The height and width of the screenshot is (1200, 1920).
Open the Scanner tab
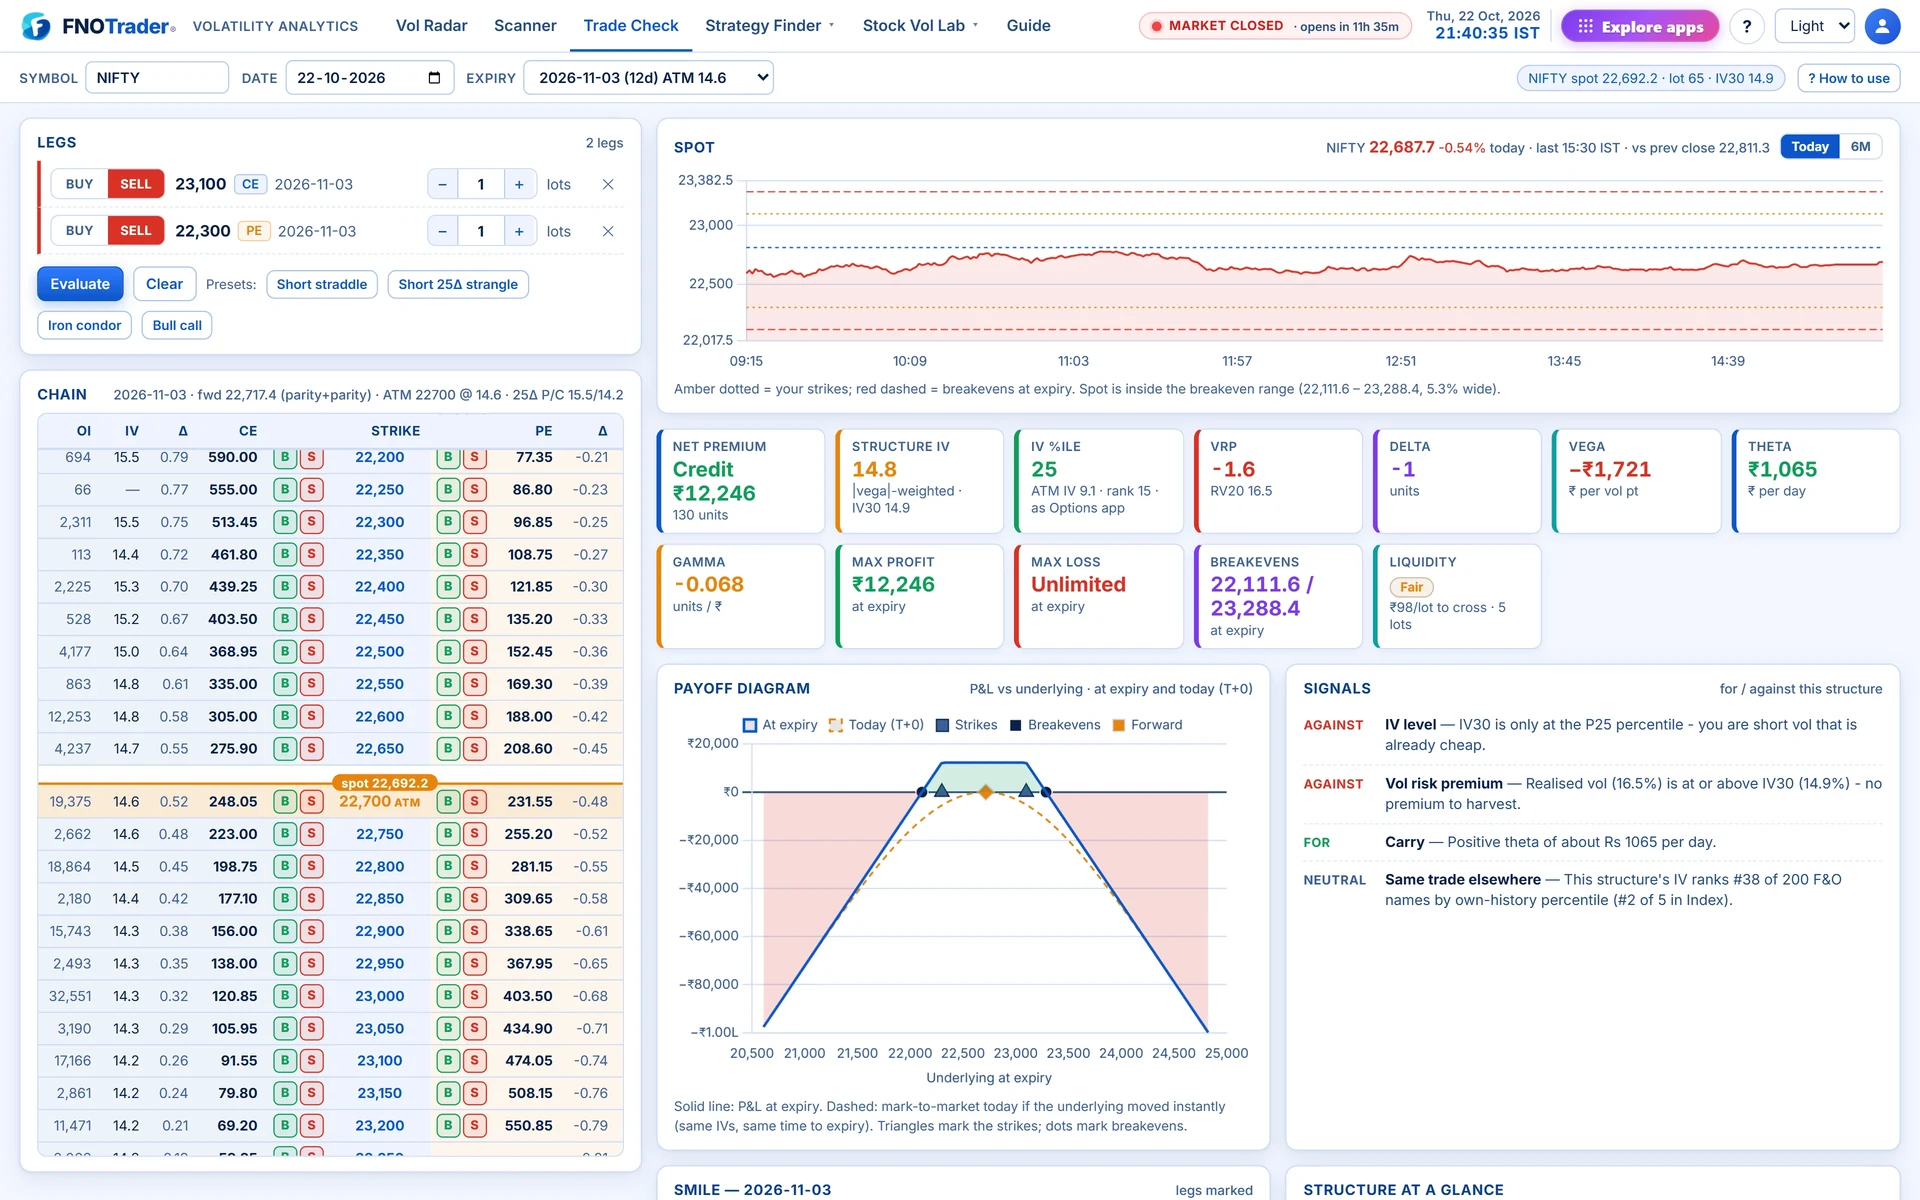525,26
